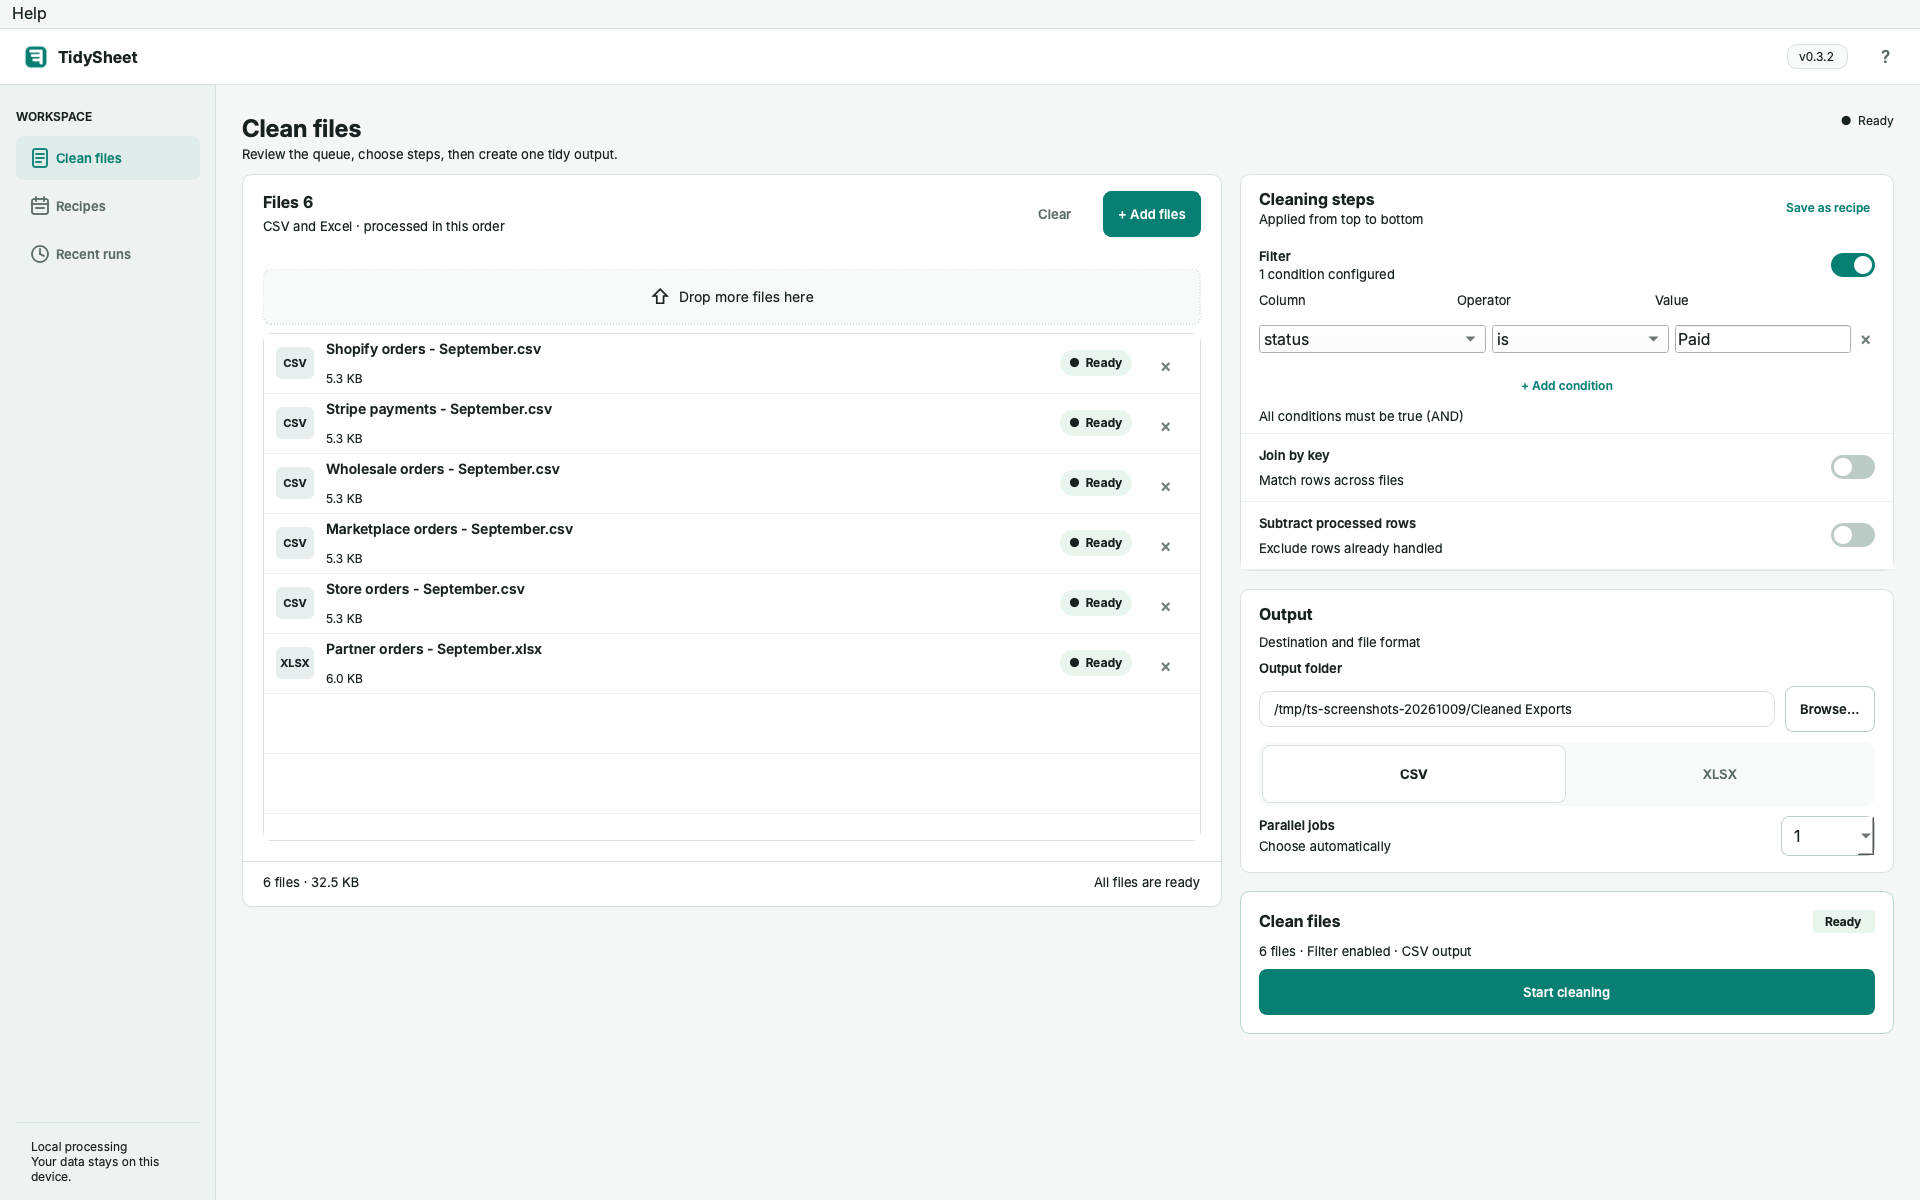Screen dimensions: 1920x1200
Task: Remove Store orders - September.csv from queue
Action: pyautogui.click(x=1165, y=607)
